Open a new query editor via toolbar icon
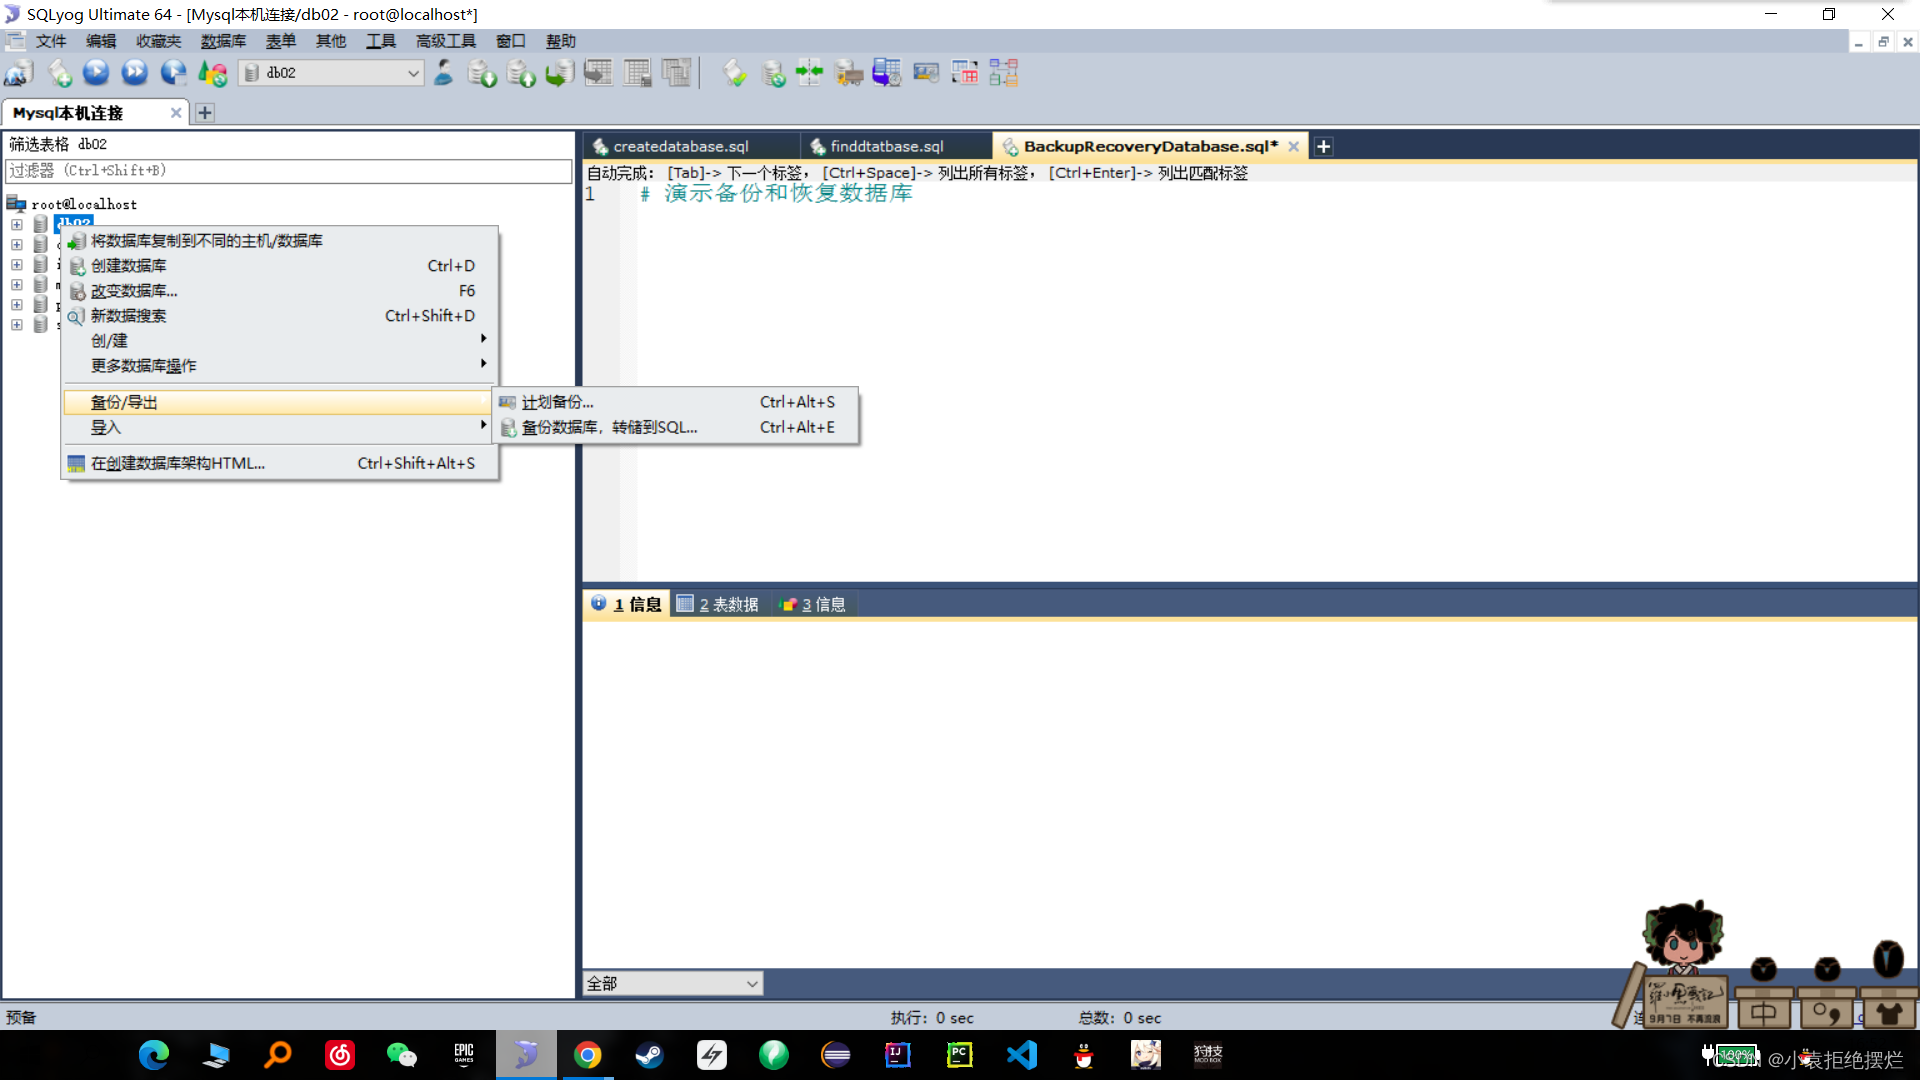Image resolution: width=1920 pixels, height=1080 pixels. (59, 73)
